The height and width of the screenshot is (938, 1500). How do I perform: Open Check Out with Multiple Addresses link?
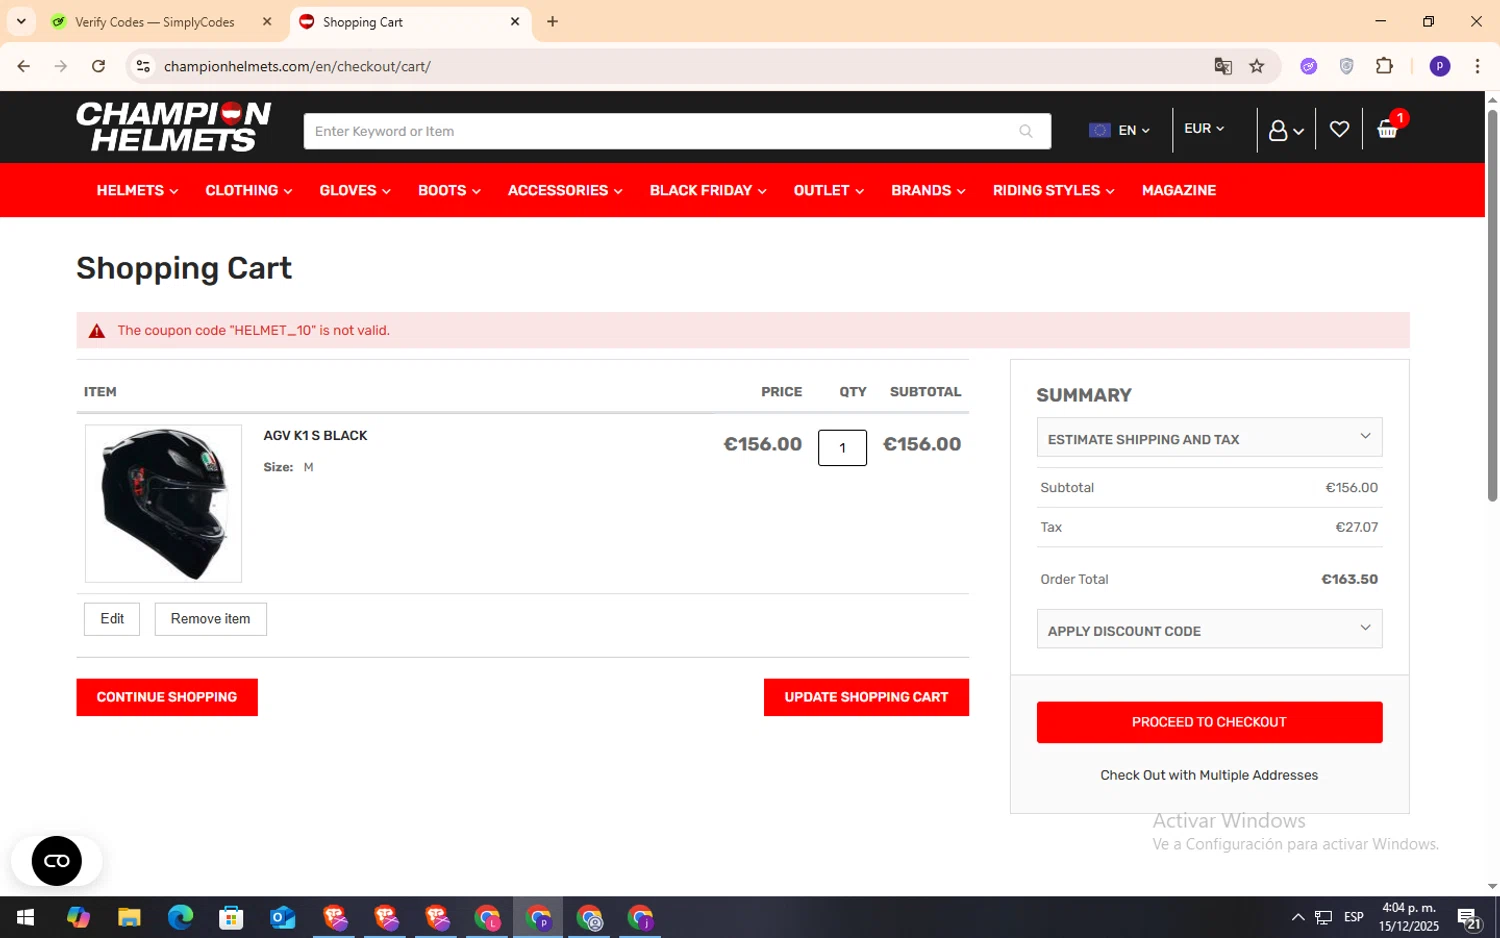pyautogui.click(x=1209, y=775)
